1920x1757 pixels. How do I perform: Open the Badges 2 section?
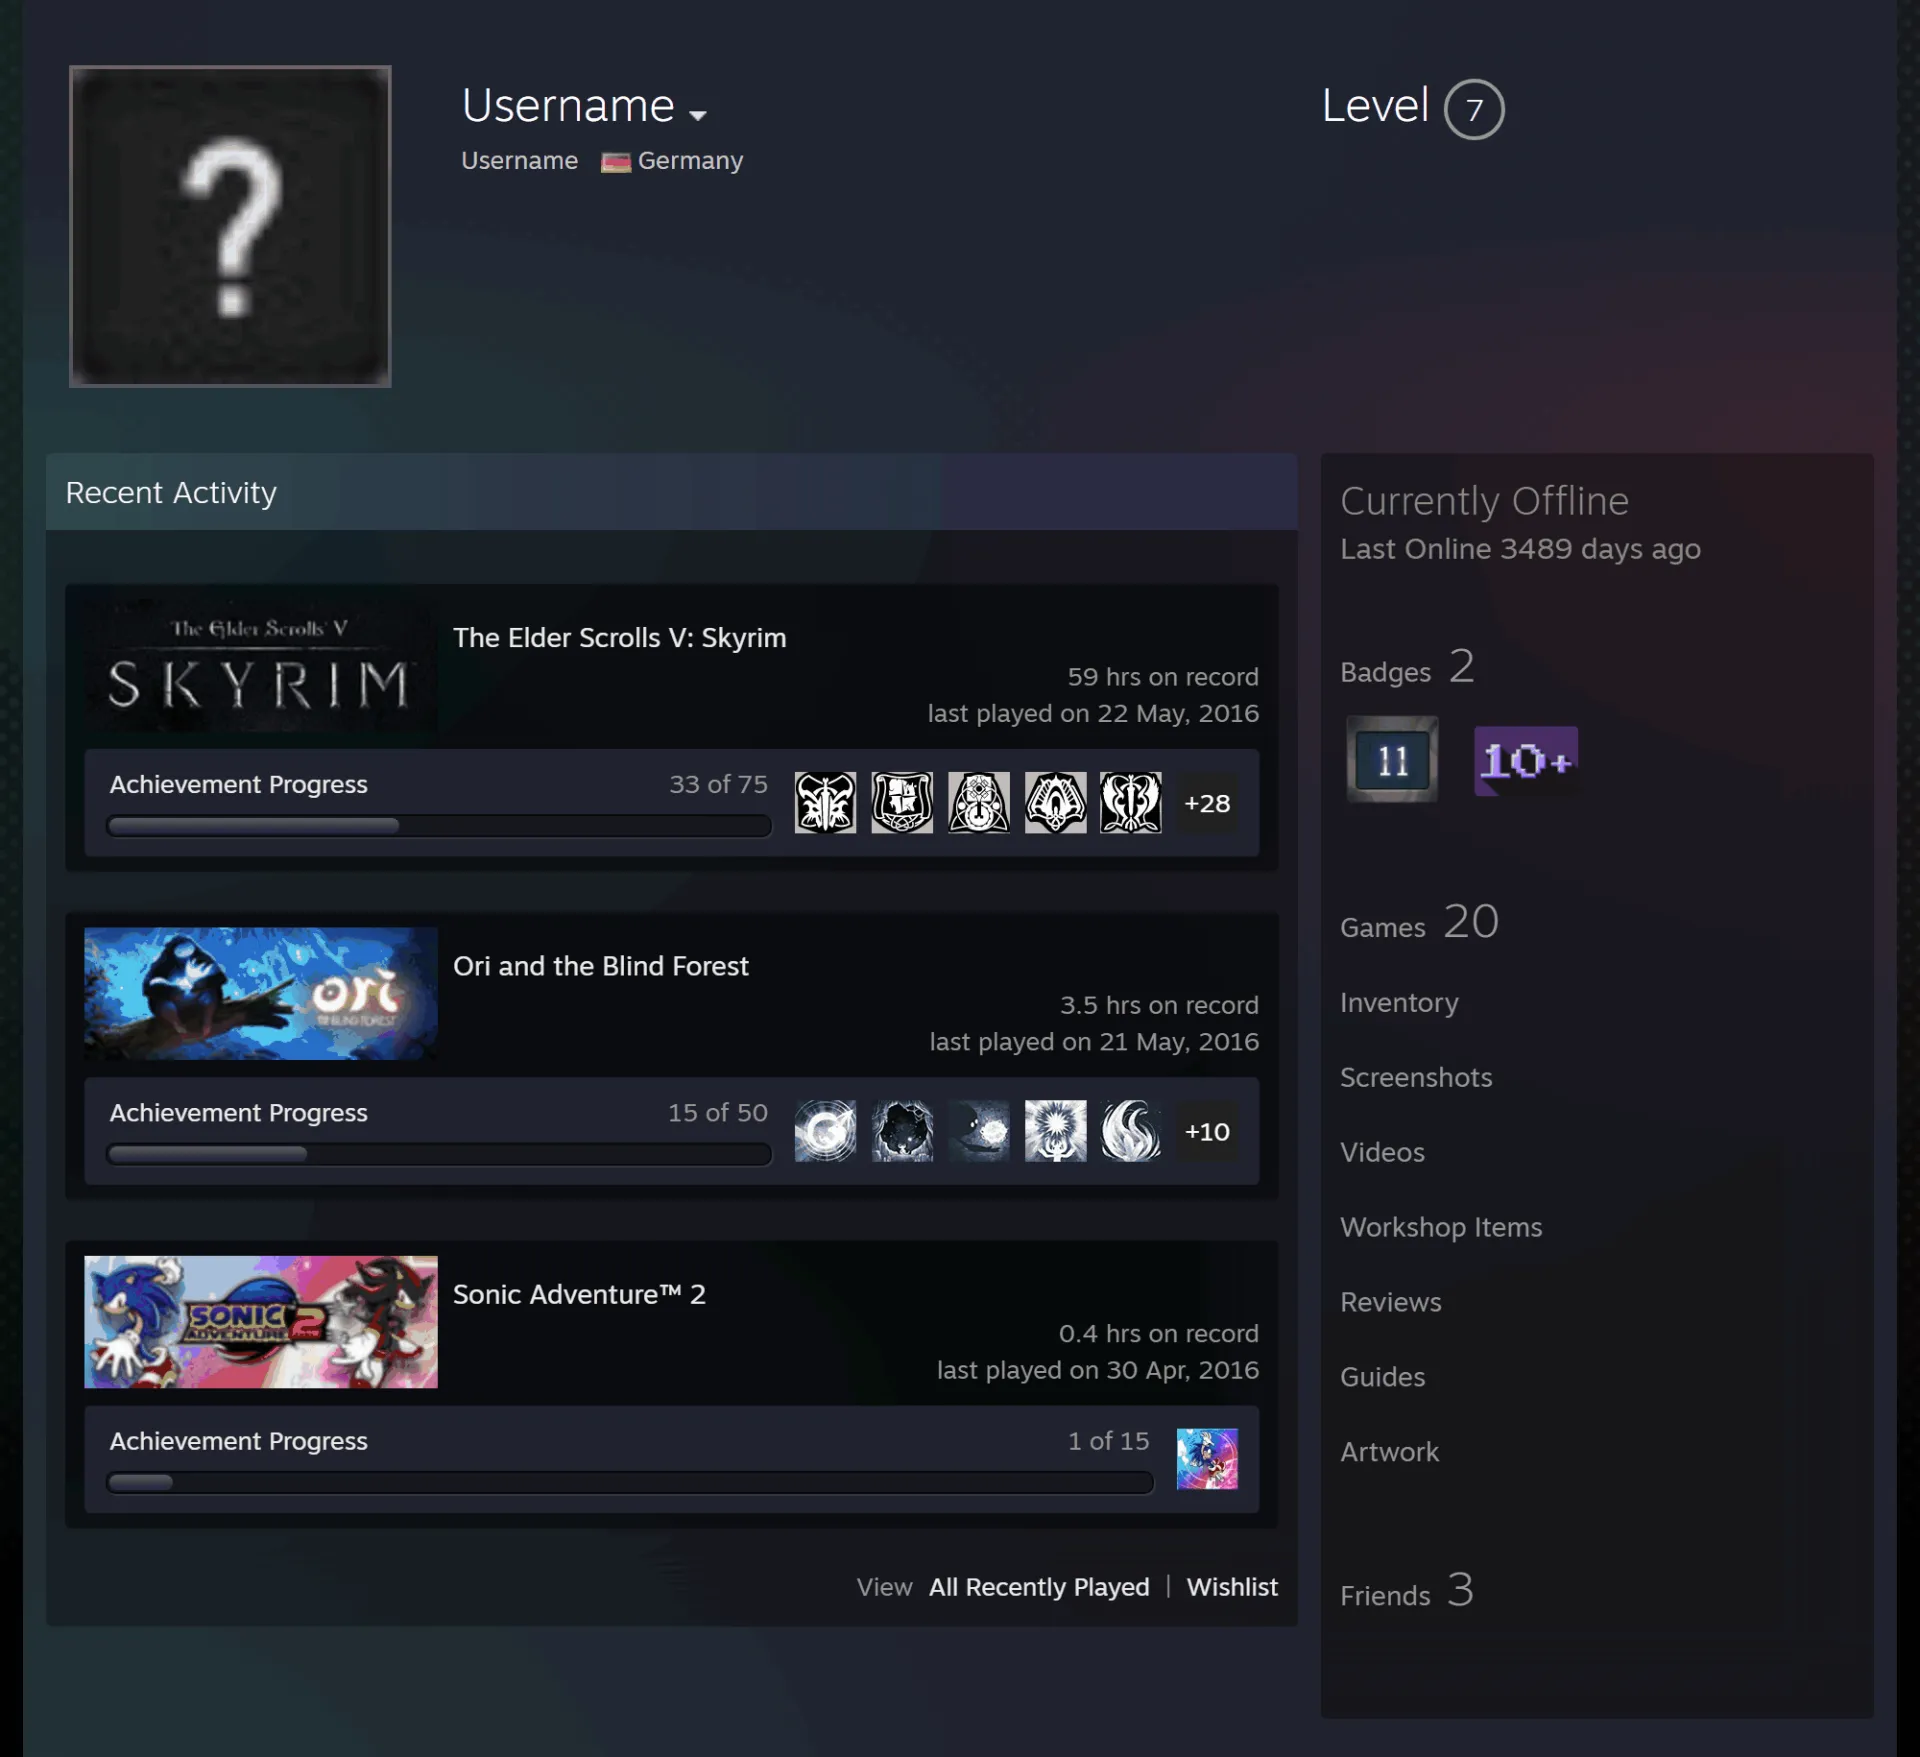(1407, 668)
